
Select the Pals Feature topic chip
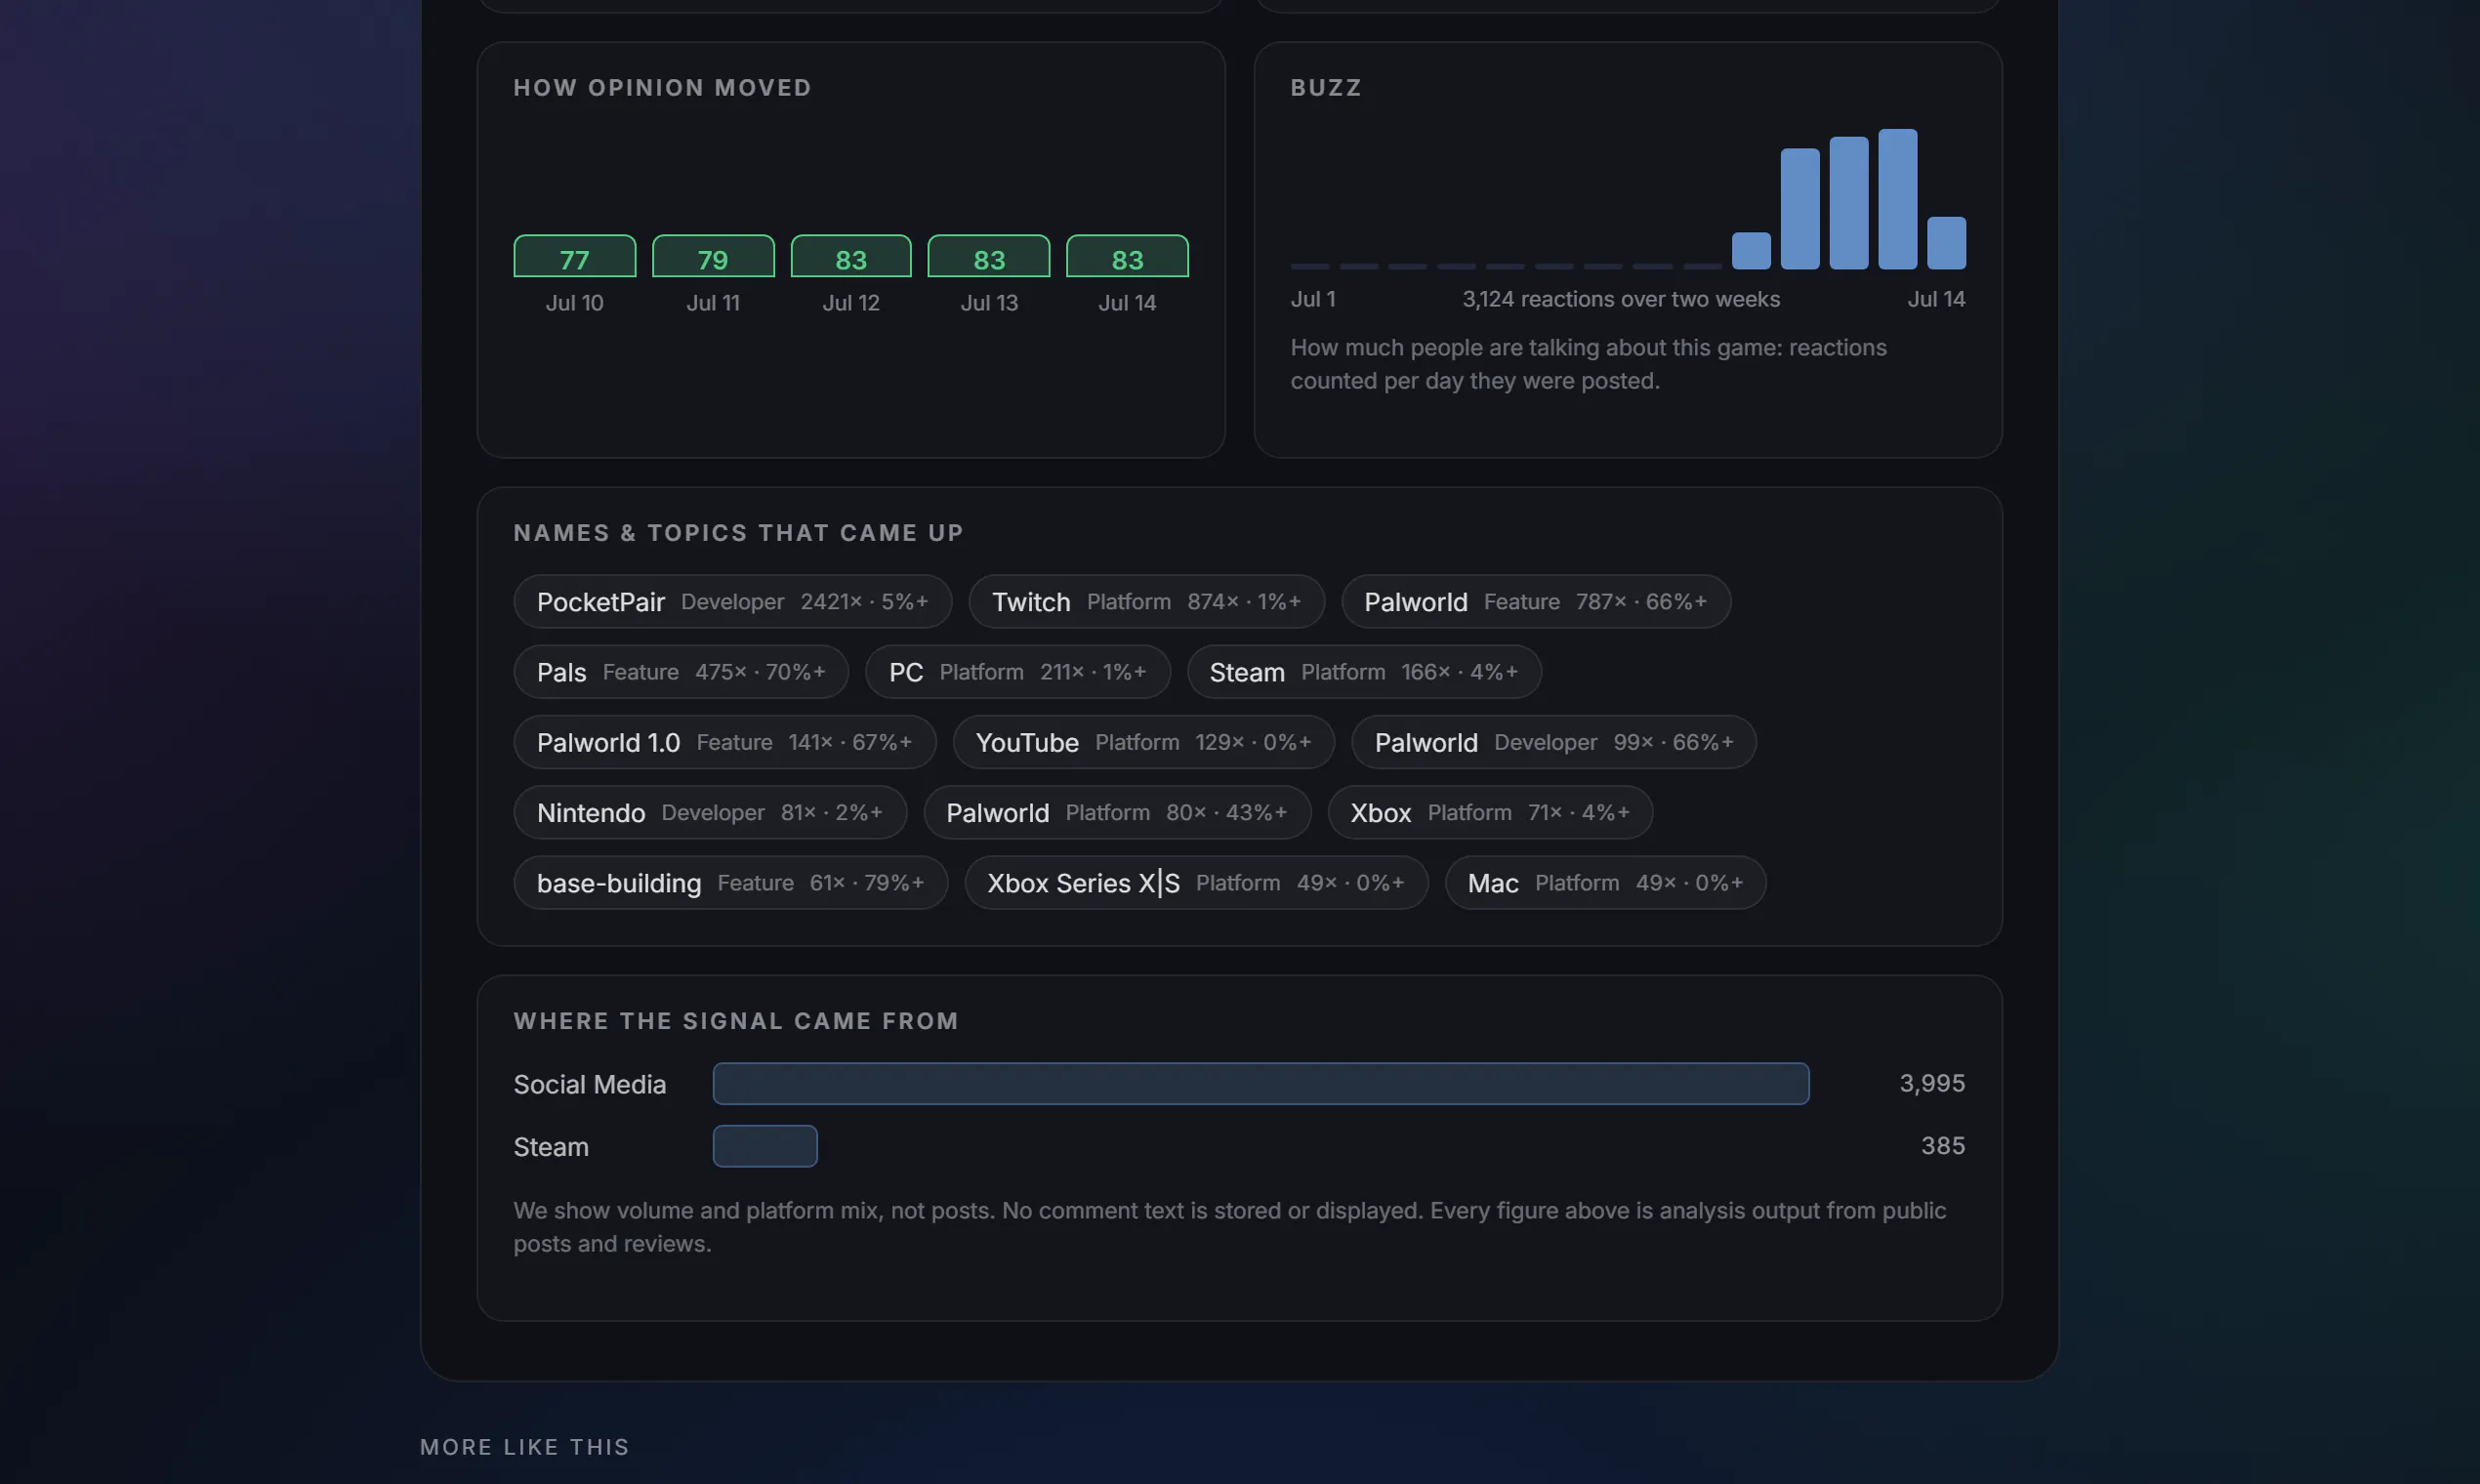coord(681,671)
